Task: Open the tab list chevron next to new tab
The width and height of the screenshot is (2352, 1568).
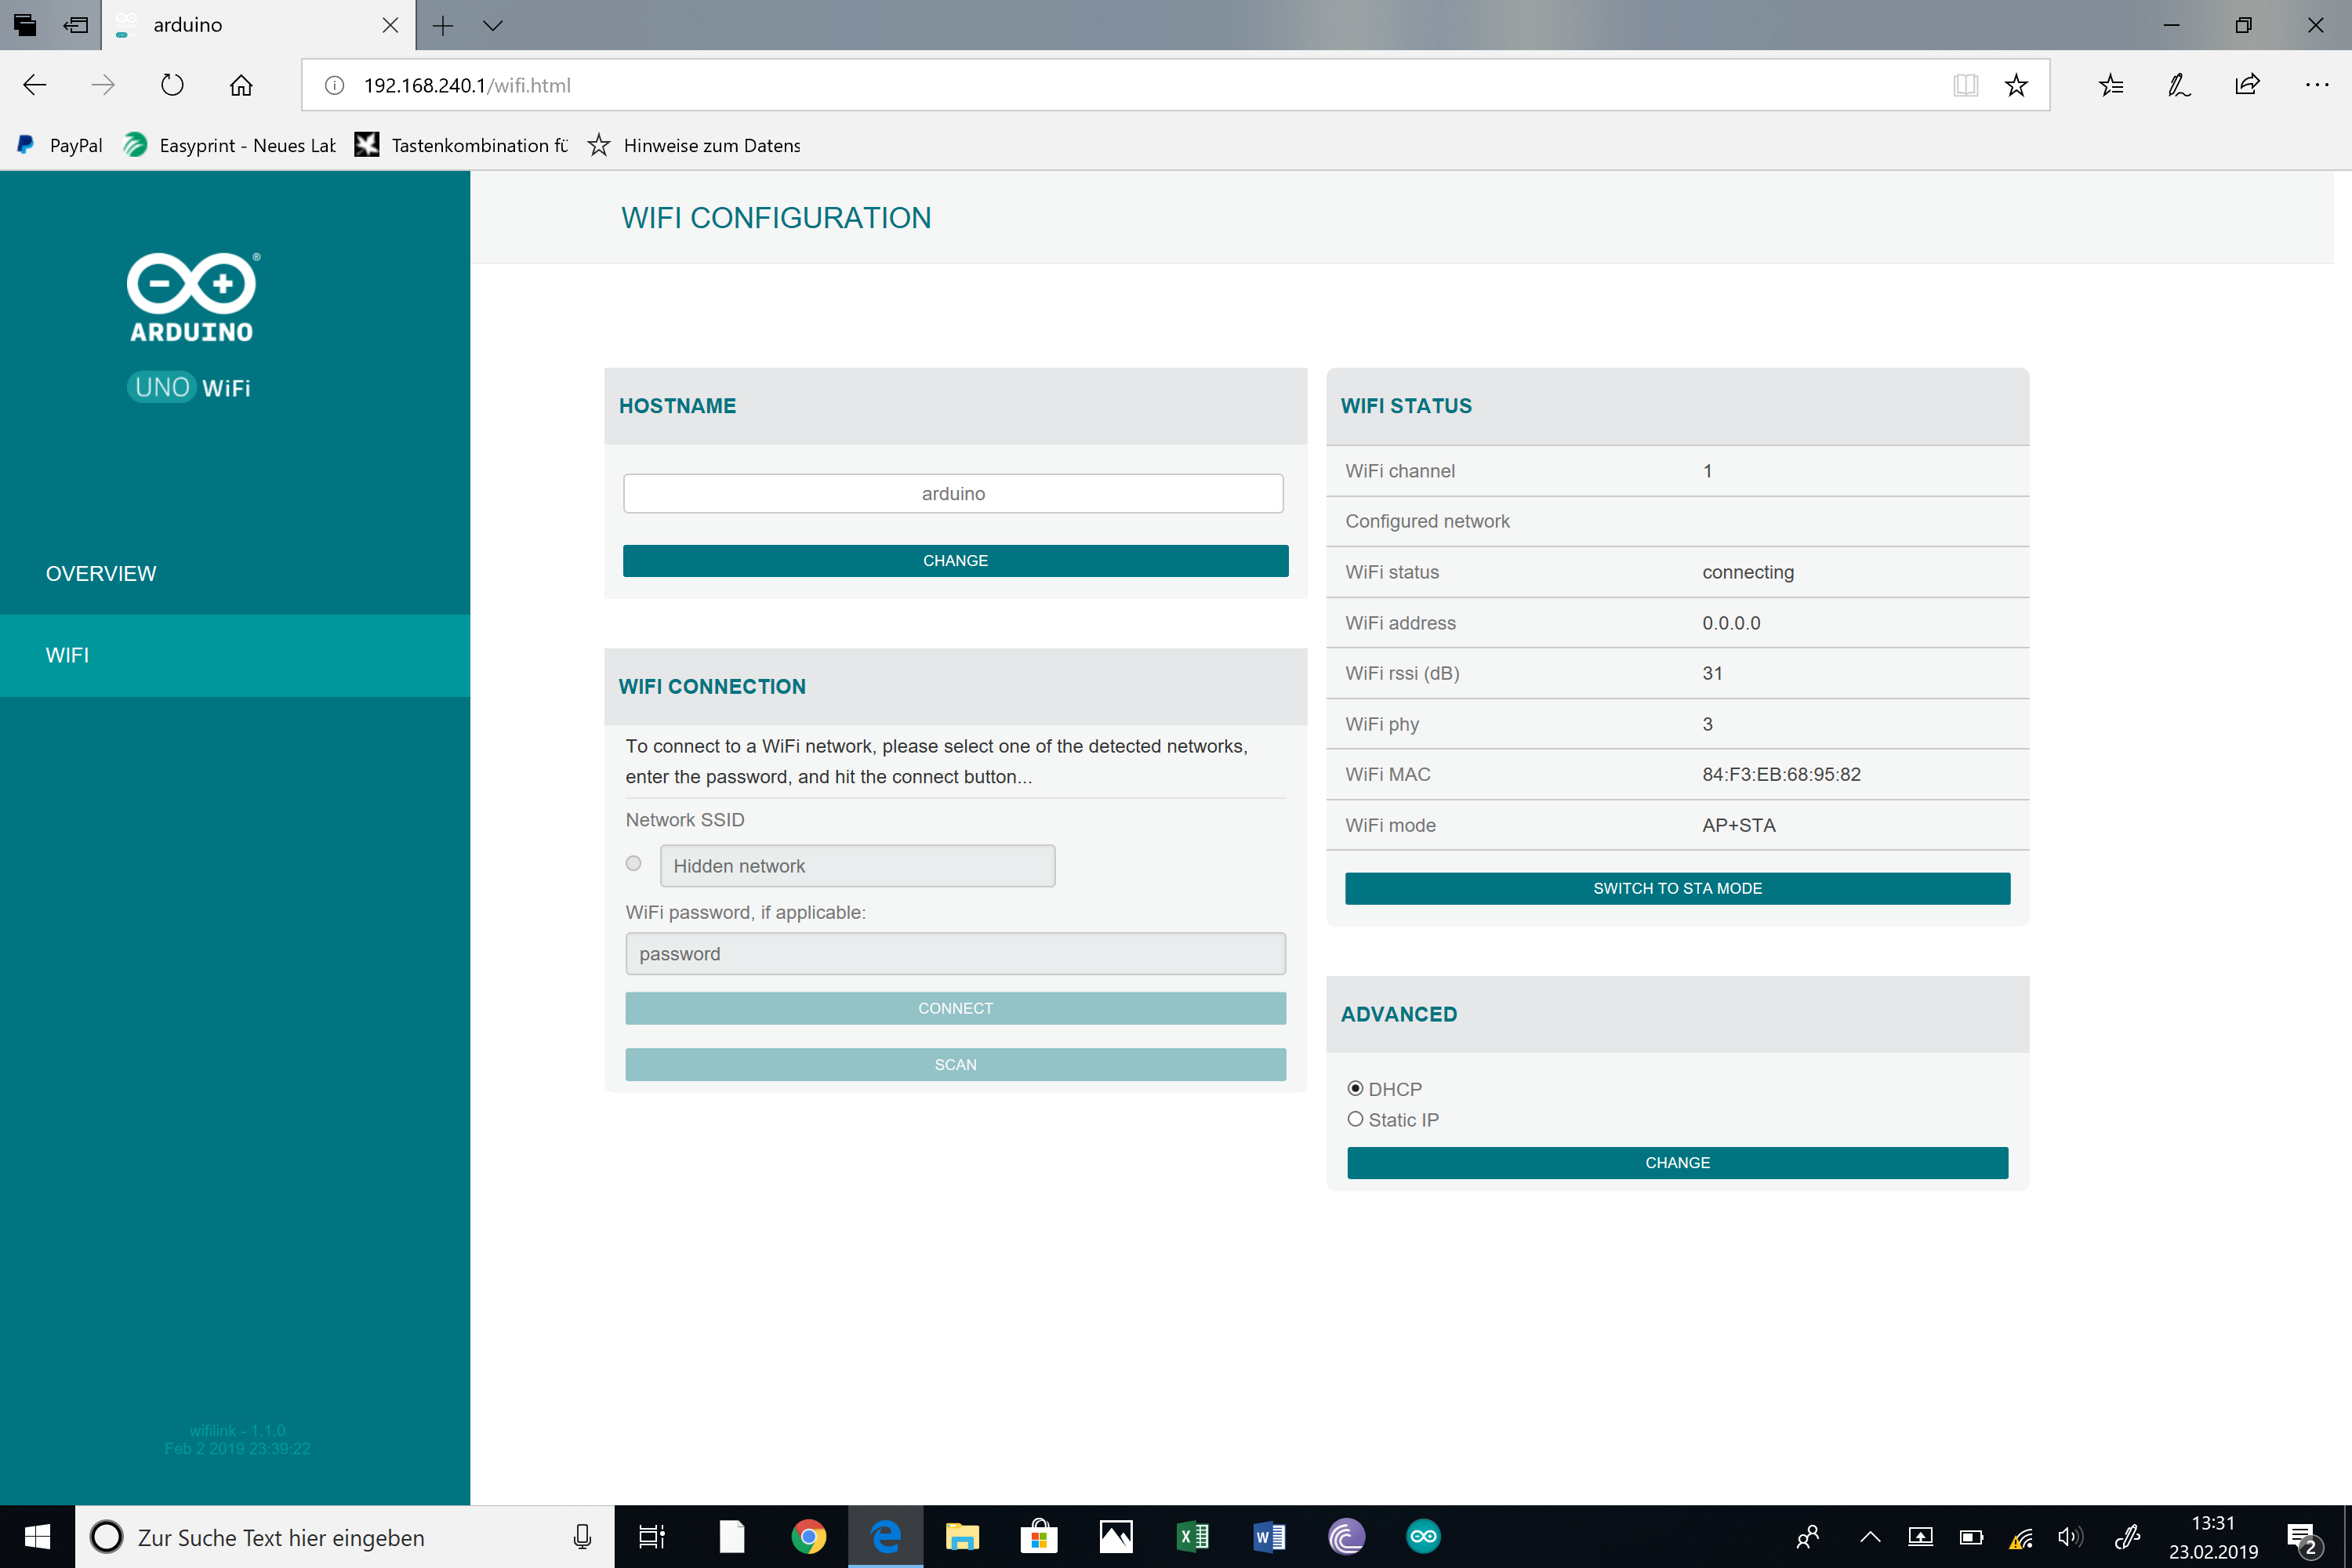Action: [x=493, y=25]
